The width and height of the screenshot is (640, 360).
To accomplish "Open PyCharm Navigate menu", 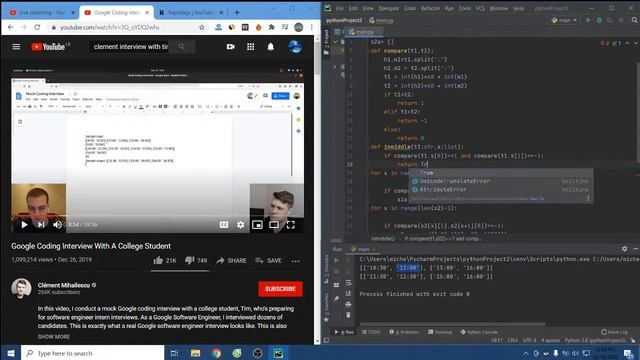I will pos(389,8).
